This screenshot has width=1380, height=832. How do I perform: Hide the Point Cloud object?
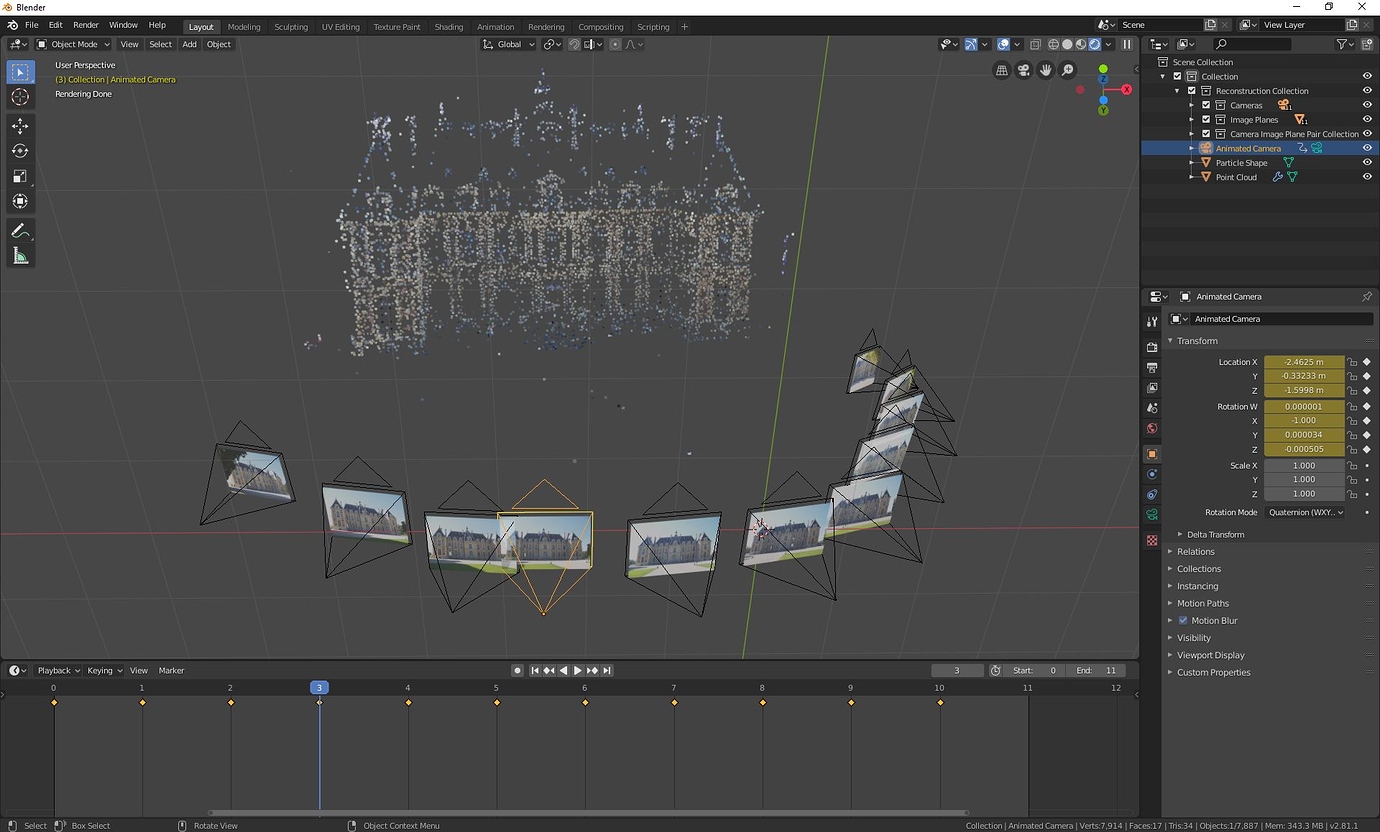pos(1367,177)
